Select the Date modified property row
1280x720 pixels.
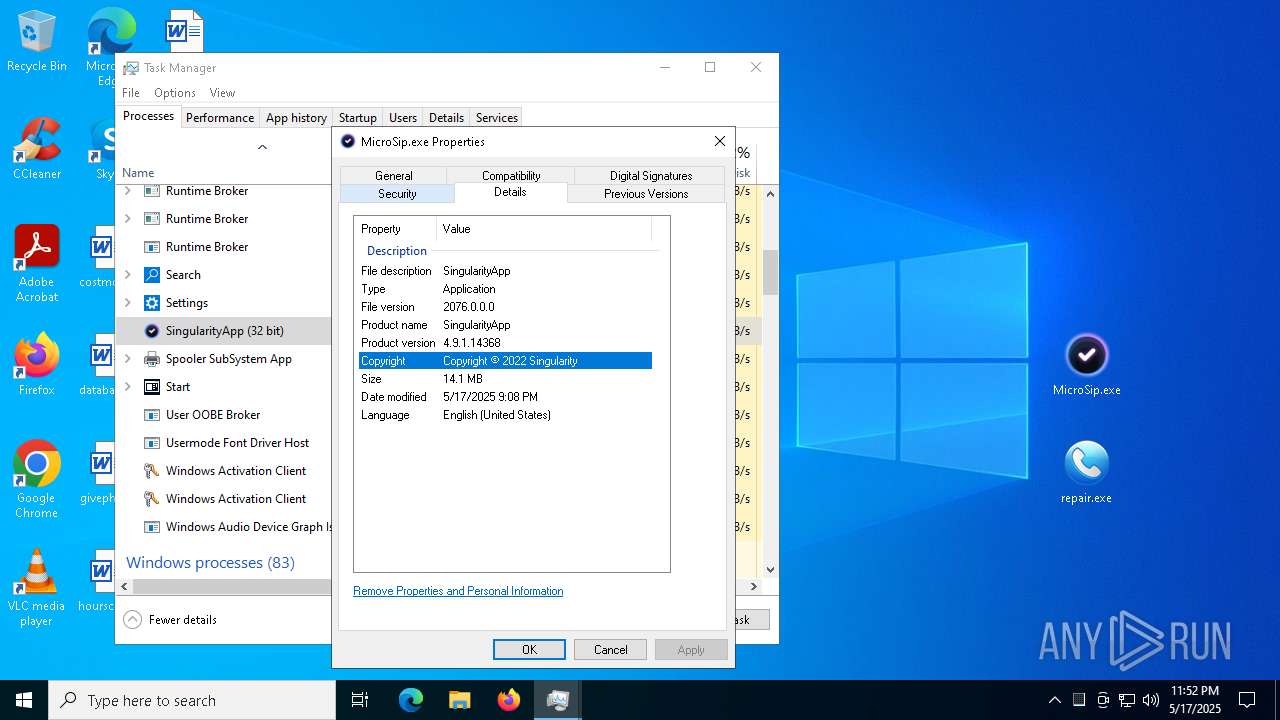coord(505,397)
